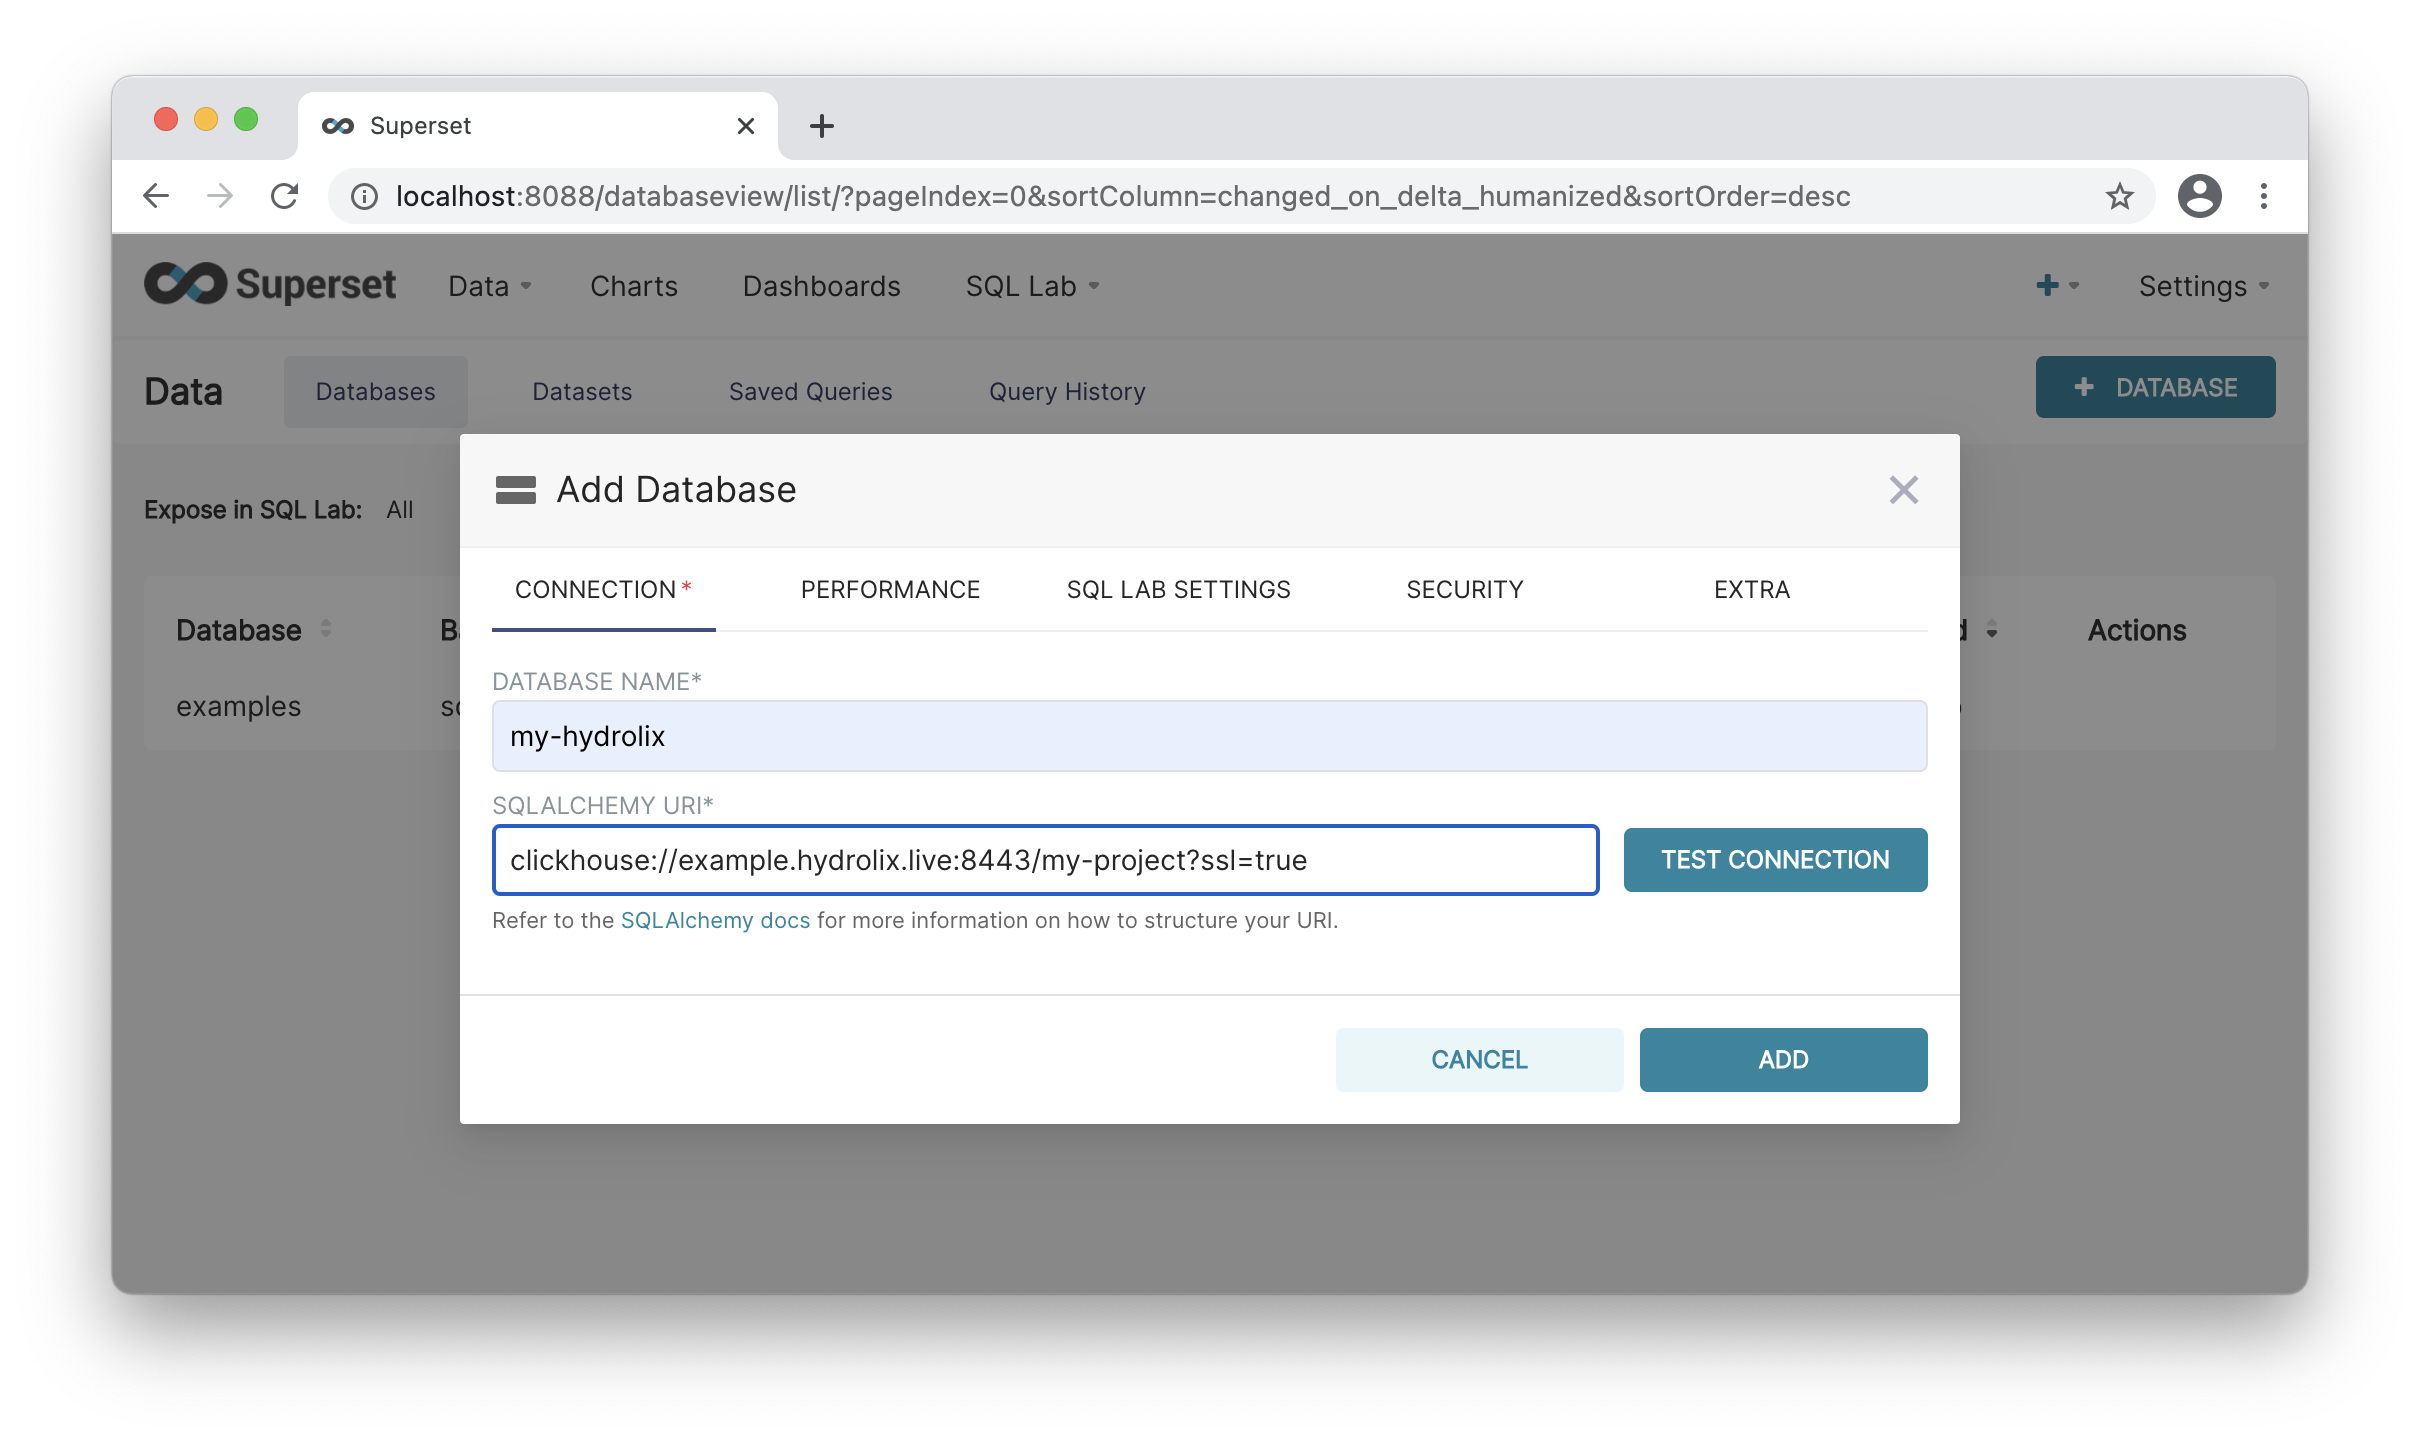Open the Query History tab
This screenshot has height=1442, width=2420.
(1067, 392)
